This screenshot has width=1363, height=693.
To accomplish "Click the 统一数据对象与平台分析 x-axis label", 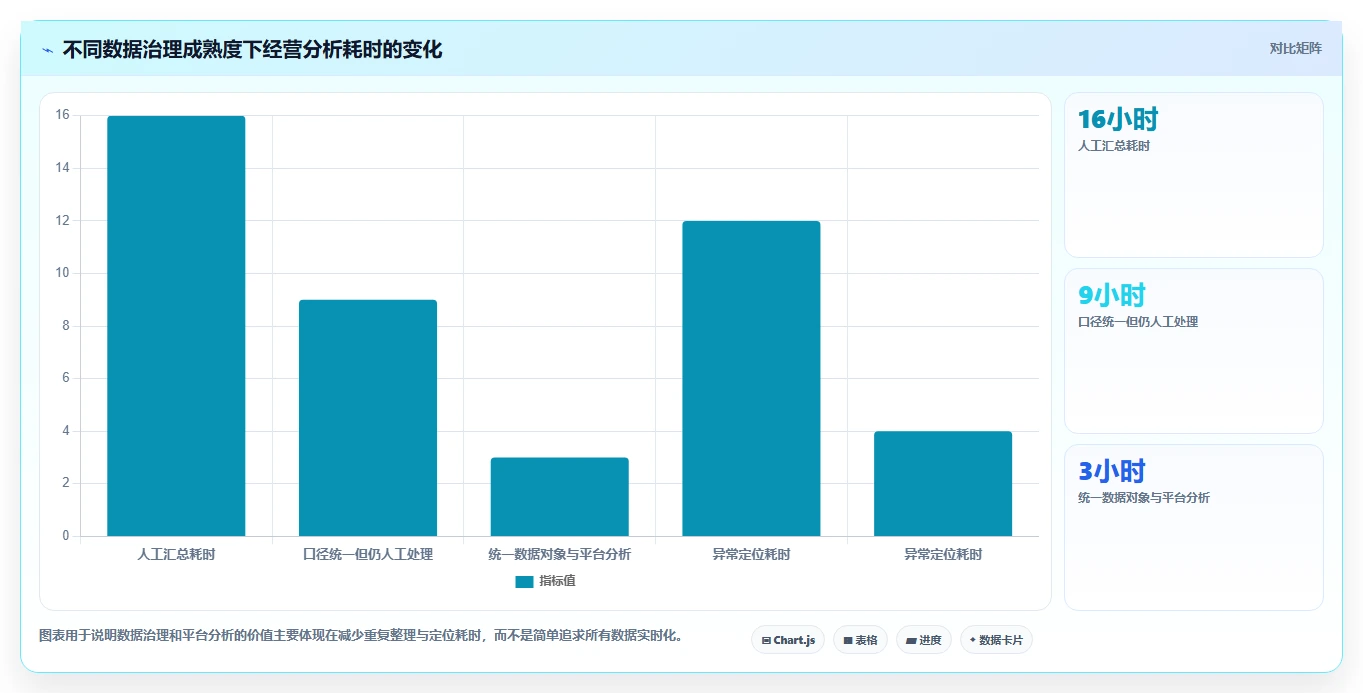I will [559, 554].
